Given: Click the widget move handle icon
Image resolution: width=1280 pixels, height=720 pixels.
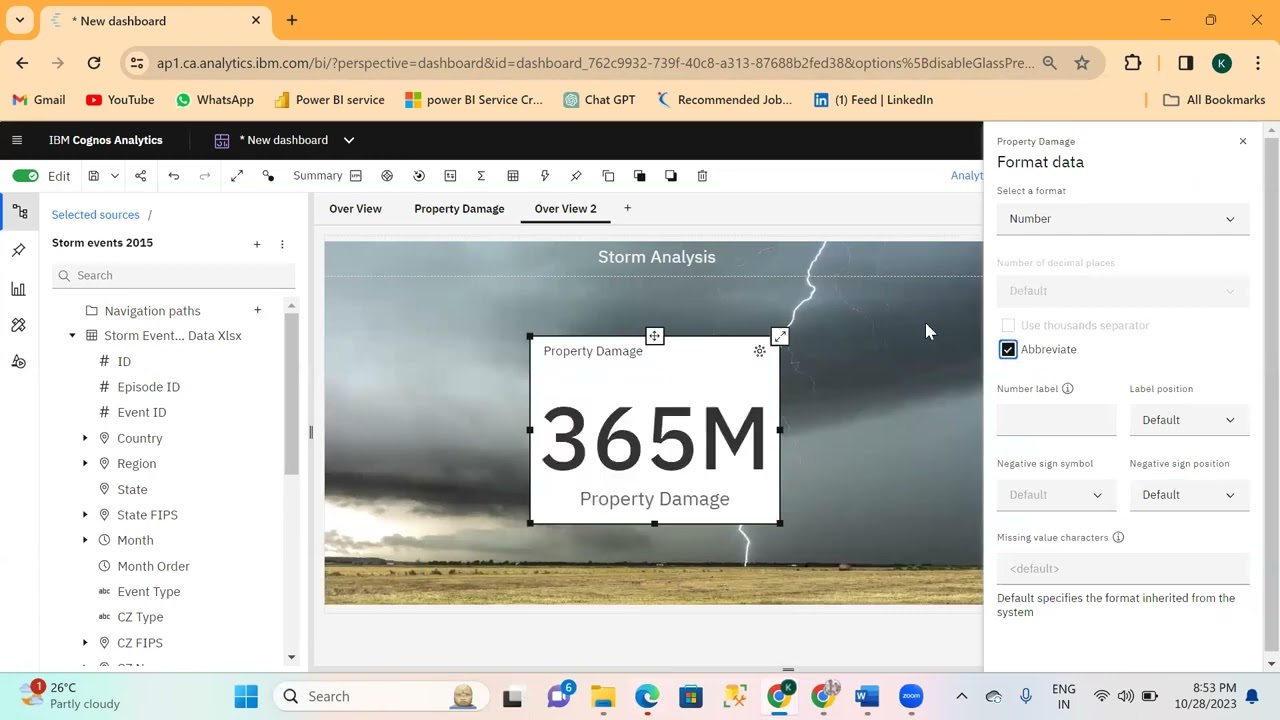Looking at the screenshot, I should coord(654,336).
